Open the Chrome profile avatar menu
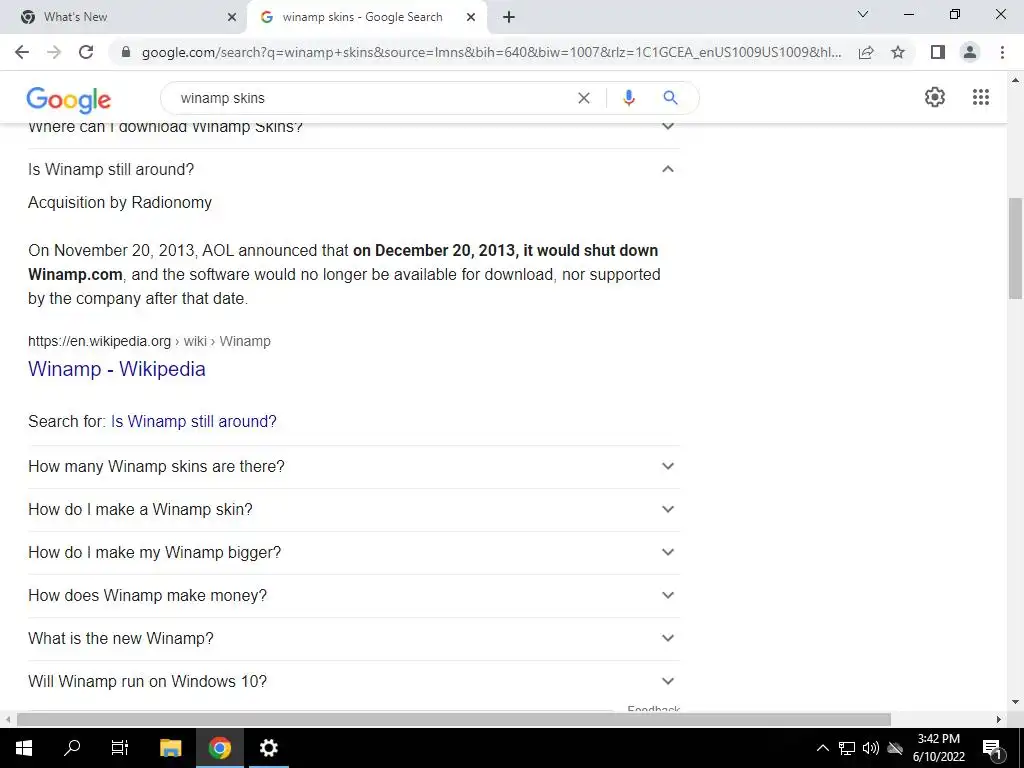The width and height of the screenshot is (1024, 768). (970, 52)
